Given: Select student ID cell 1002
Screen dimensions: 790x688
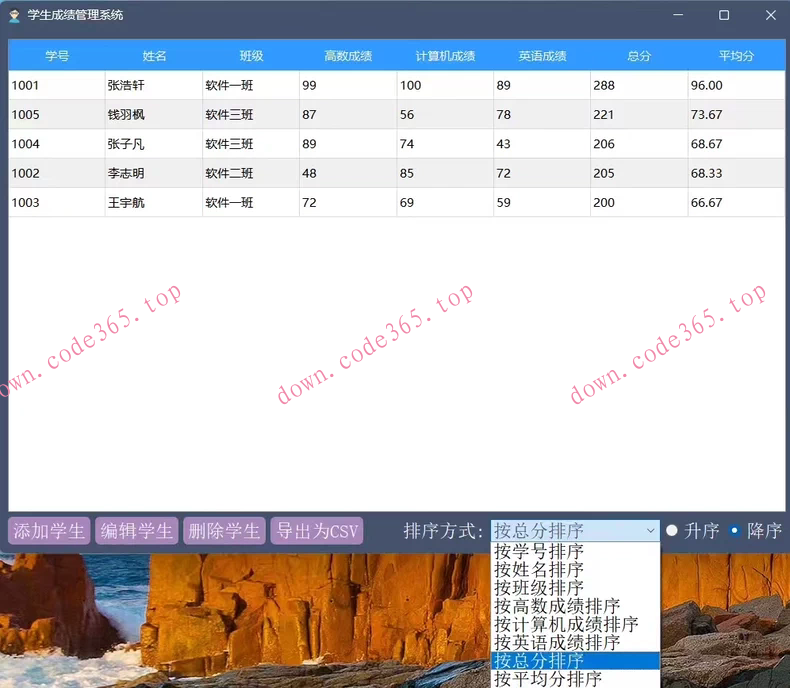Looking at the screenshot, I should 57,173.
